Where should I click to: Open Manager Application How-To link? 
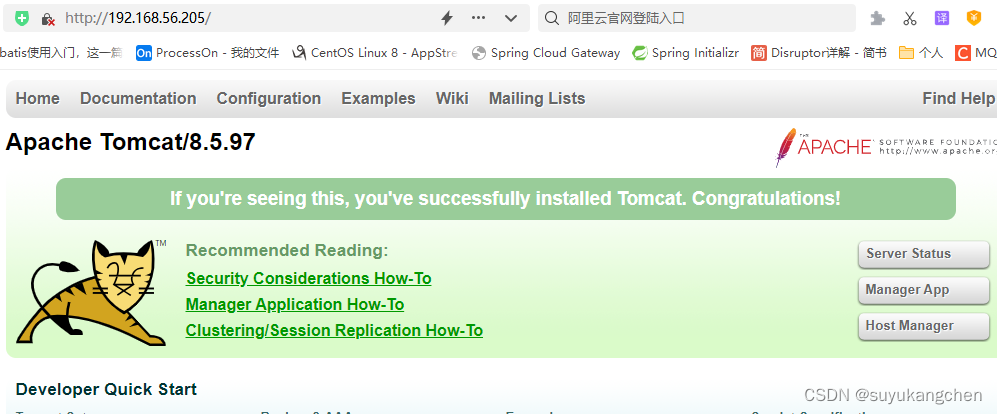tap(294, 305)
